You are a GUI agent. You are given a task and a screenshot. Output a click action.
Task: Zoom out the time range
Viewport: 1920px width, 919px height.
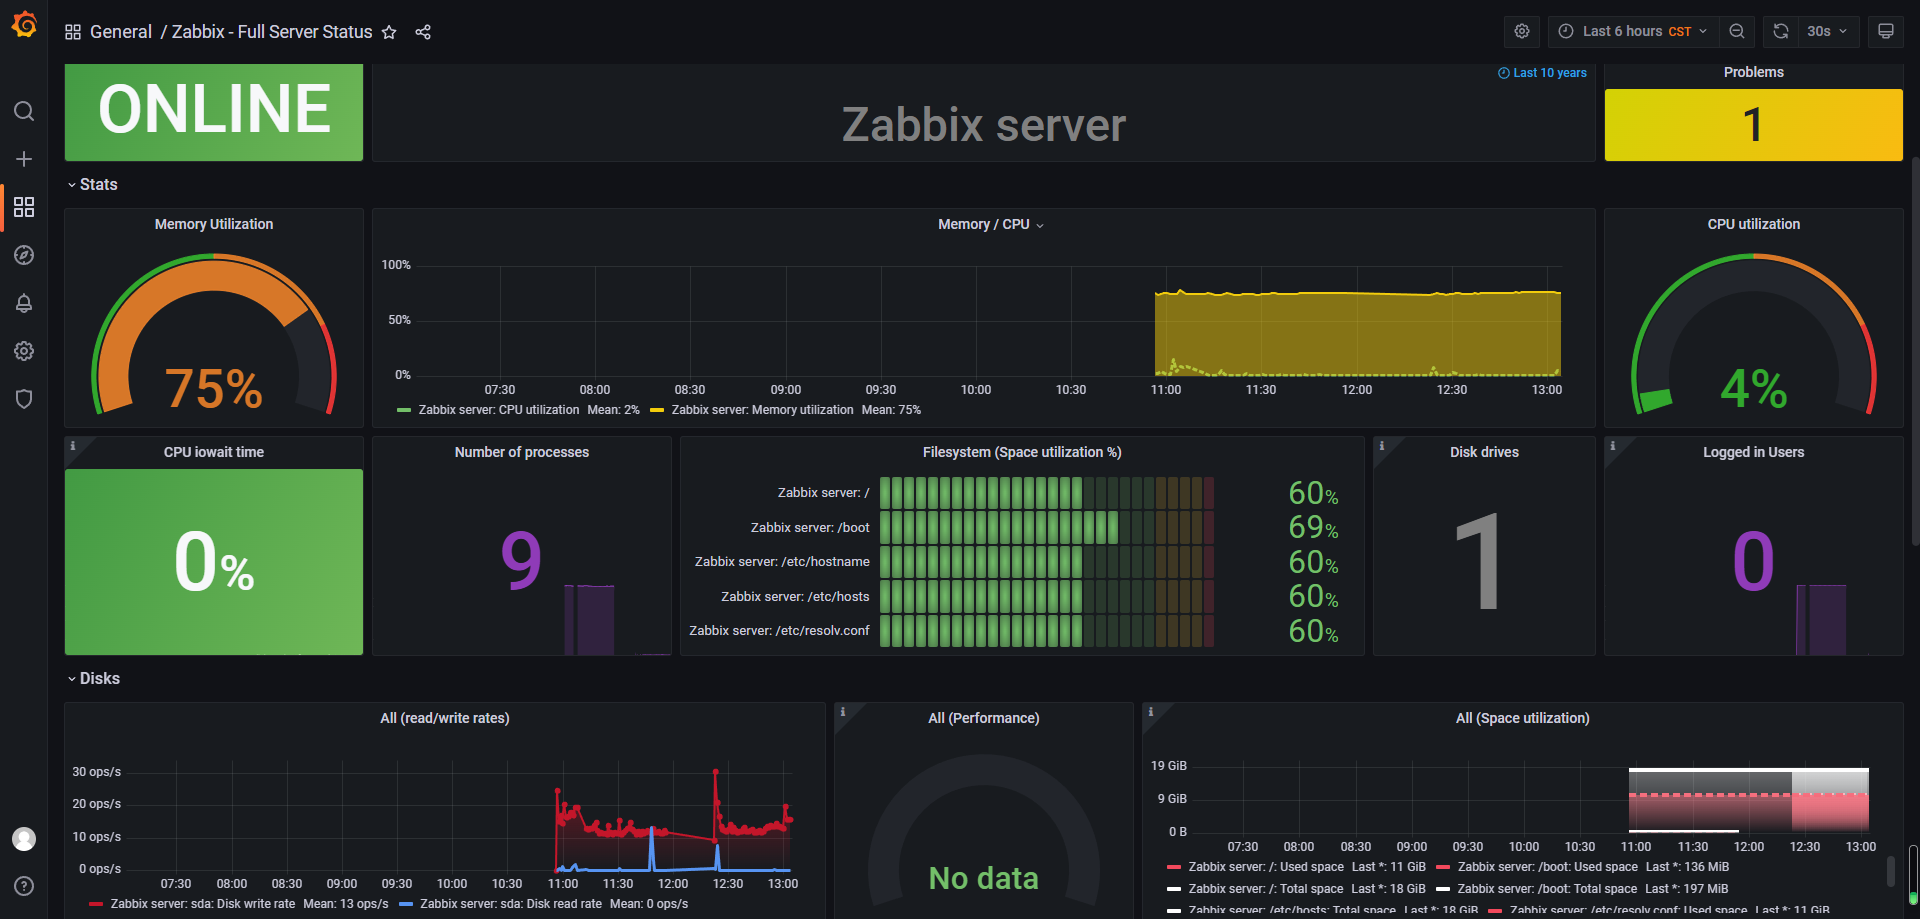(x=1737, y=32)
